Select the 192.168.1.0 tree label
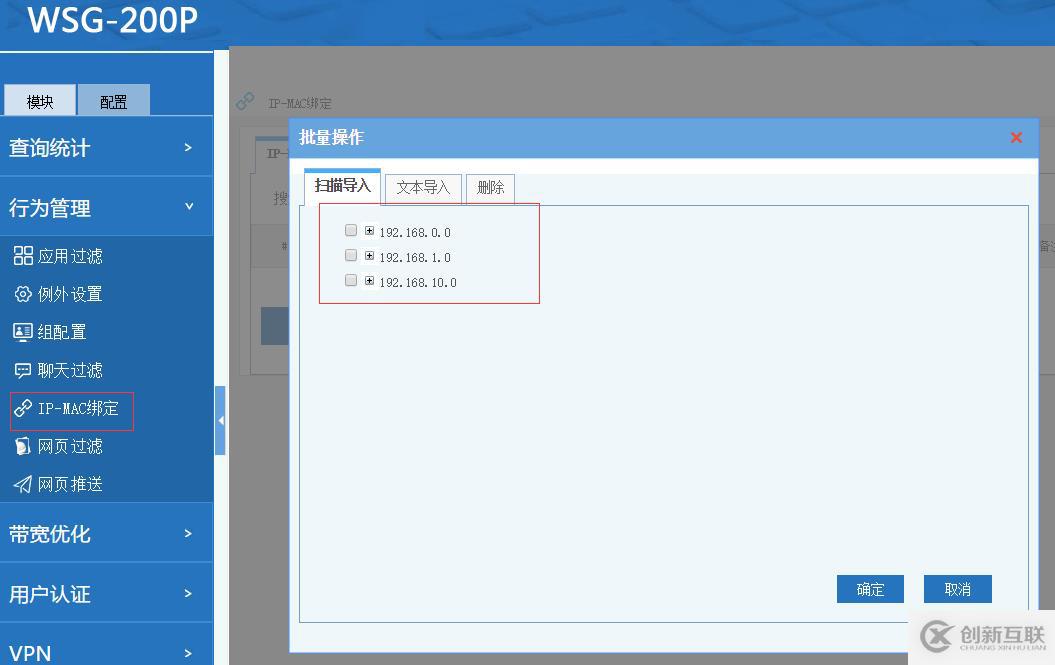 [x=414, y=257]
